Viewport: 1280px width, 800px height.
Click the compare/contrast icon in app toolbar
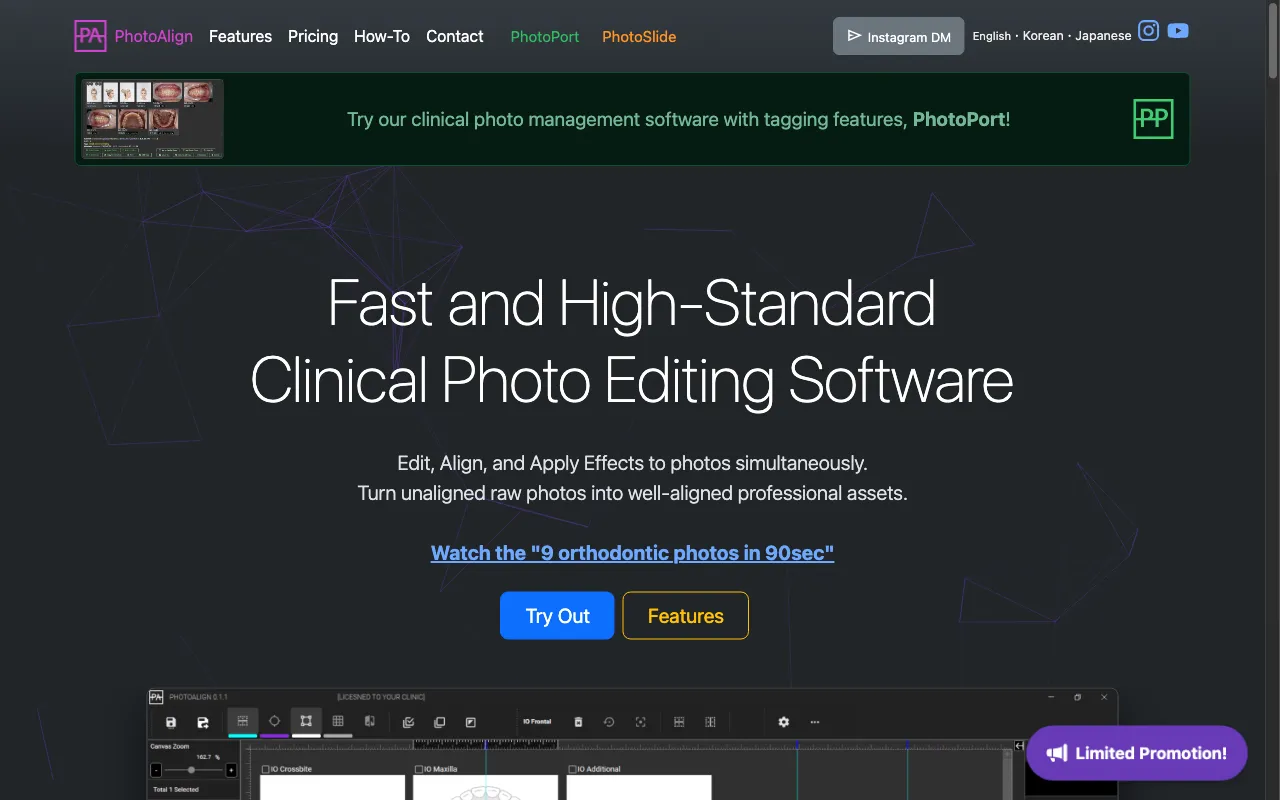[370, 721]
